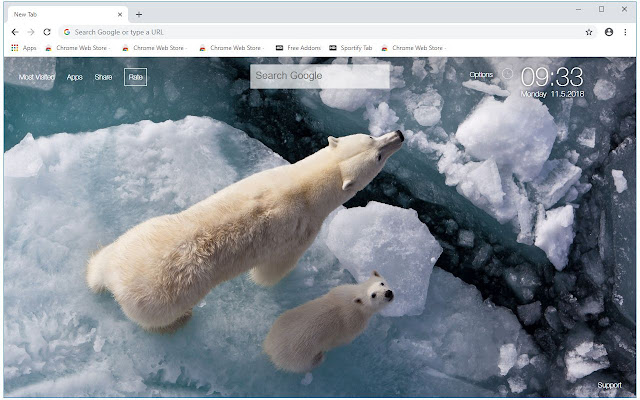Open the Free Addons bookmark
The image size is (640, 400).
coord(298,48)
